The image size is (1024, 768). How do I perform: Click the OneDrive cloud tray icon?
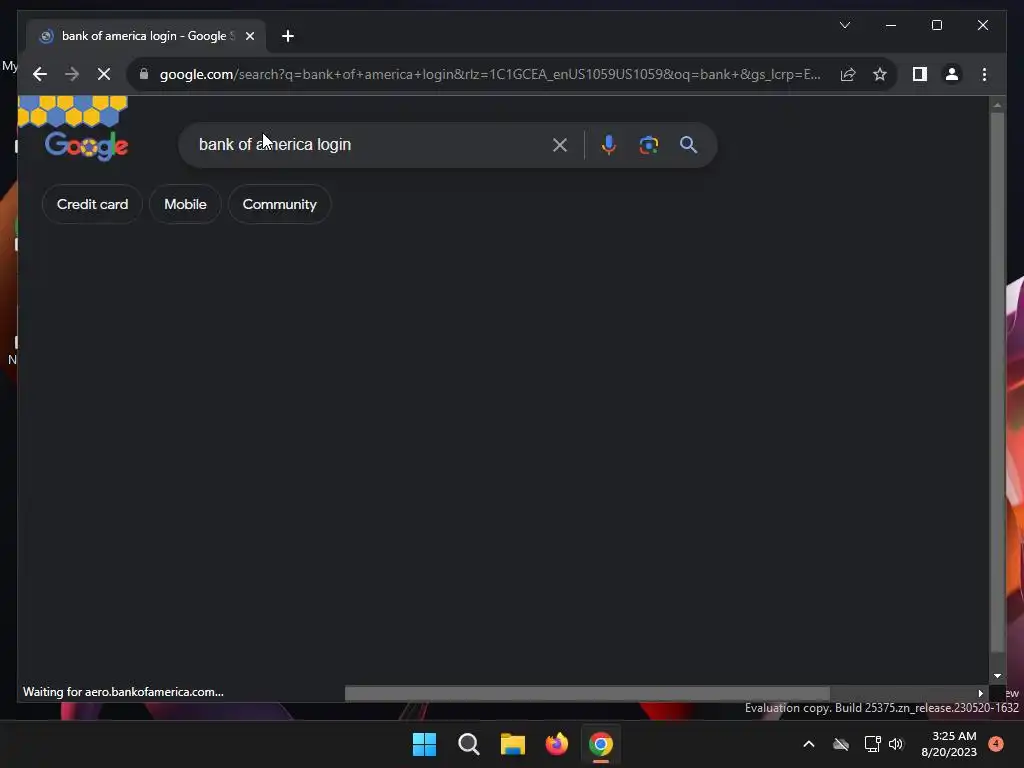841,744
